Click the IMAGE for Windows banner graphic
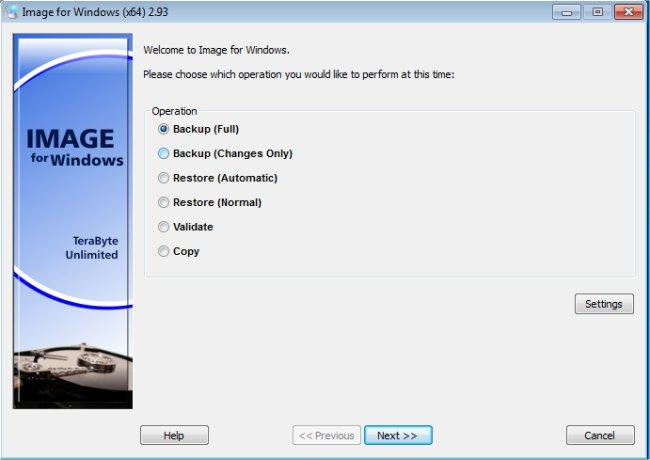This screenshot has height=460, width=650. pos(73,221)
